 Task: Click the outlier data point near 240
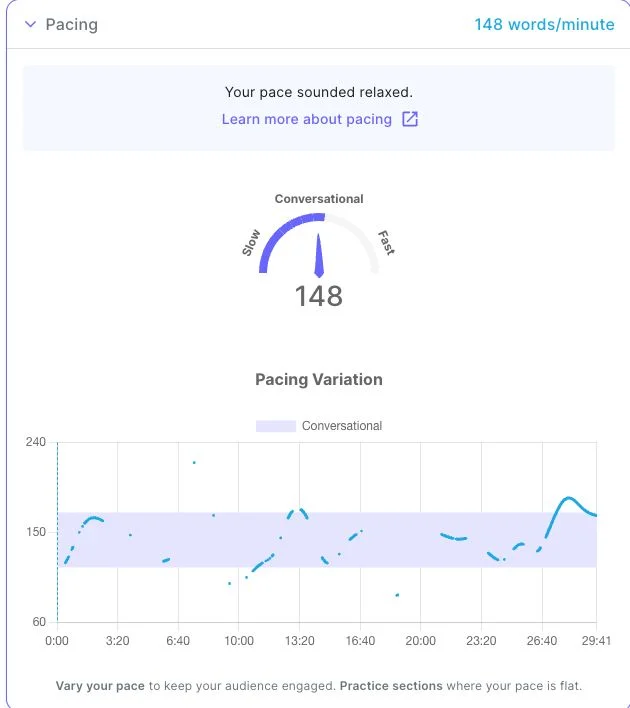[x=194, y=462]
